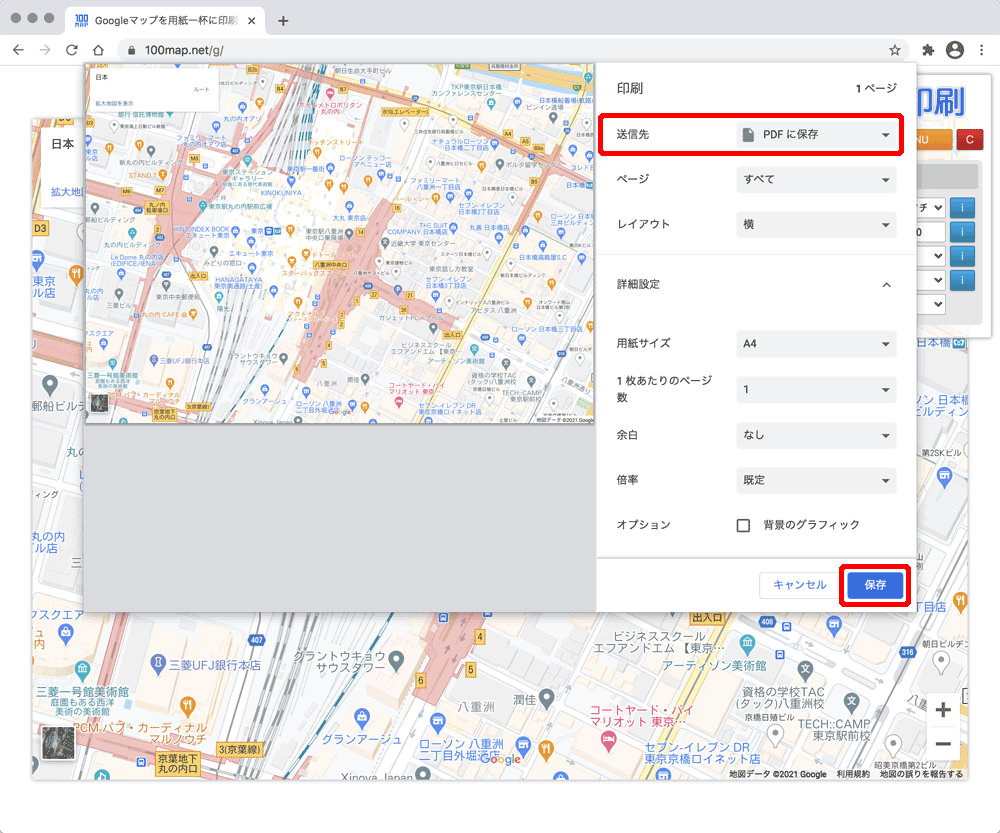The height and width of the screenshot is (833, 1000).
Task: Click the top blue i info button
Action: [x=962, y=207]
